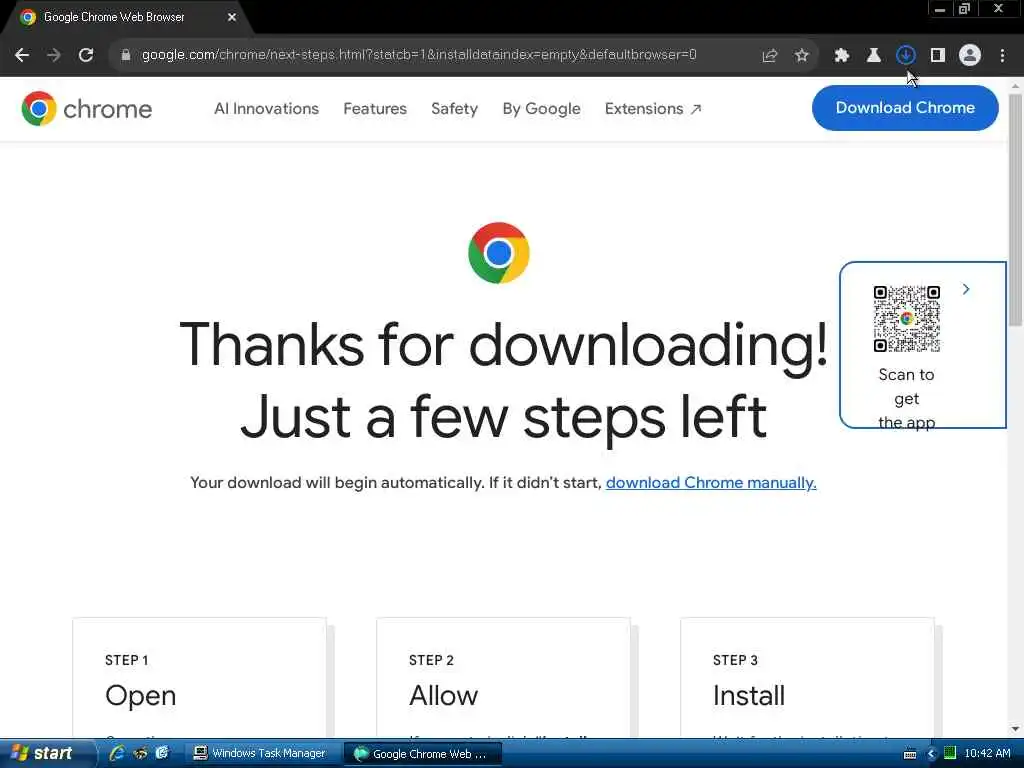Click the keyboard icon in system tray
This screenshot has height=768, width=1024.
(x=910, y=754)
